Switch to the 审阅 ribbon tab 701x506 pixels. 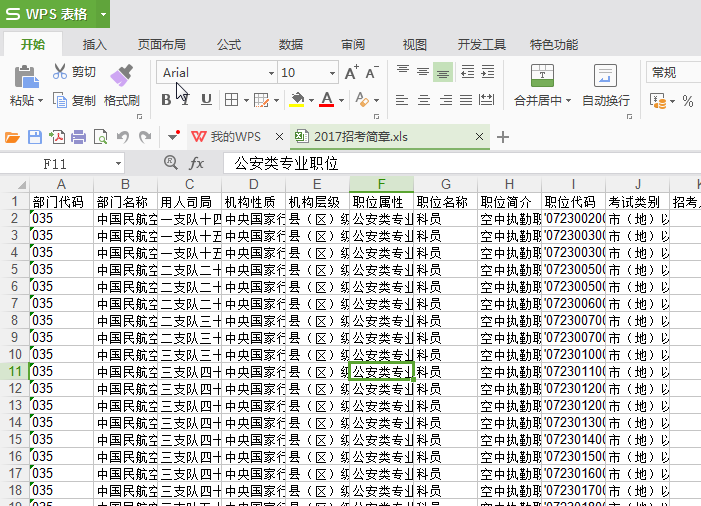[x=353, y=45]
